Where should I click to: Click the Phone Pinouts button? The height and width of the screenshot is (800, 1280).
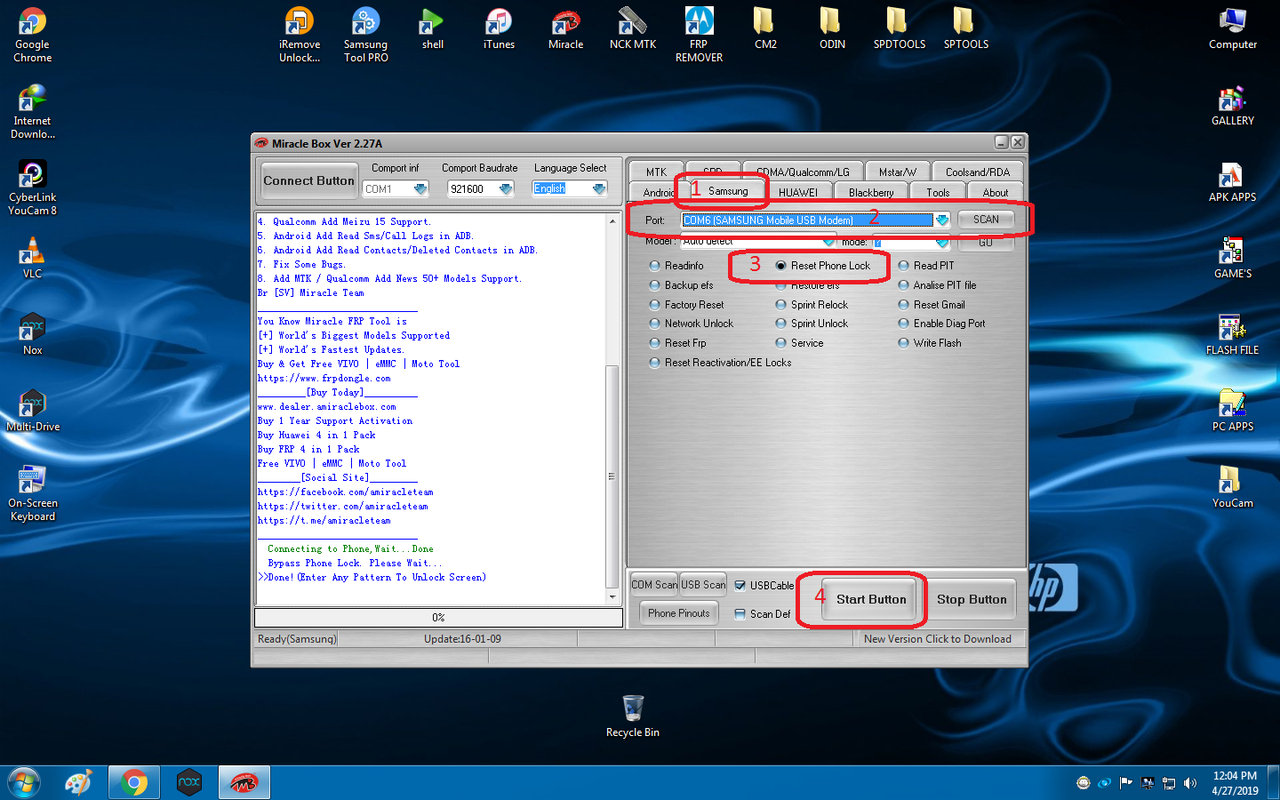point(678,613)
